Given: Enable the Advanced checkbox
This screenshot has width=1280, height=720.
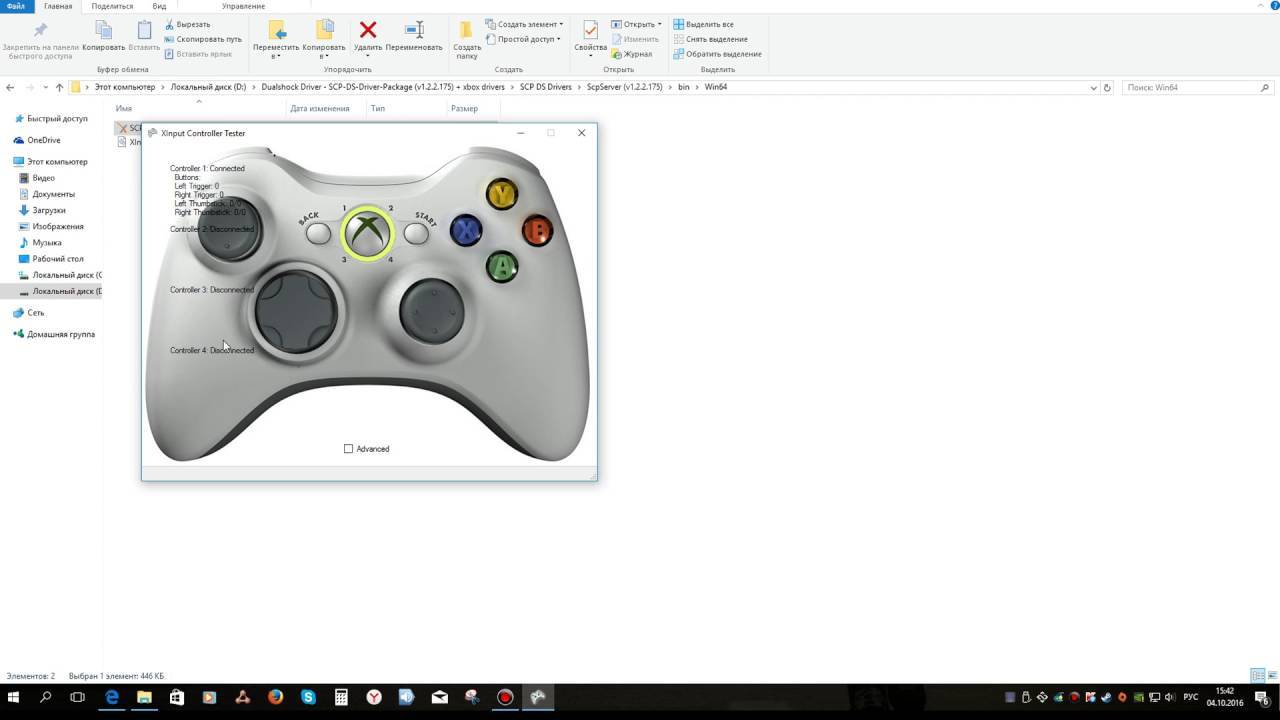Looking at the screenshot, I should pos(348,449).
